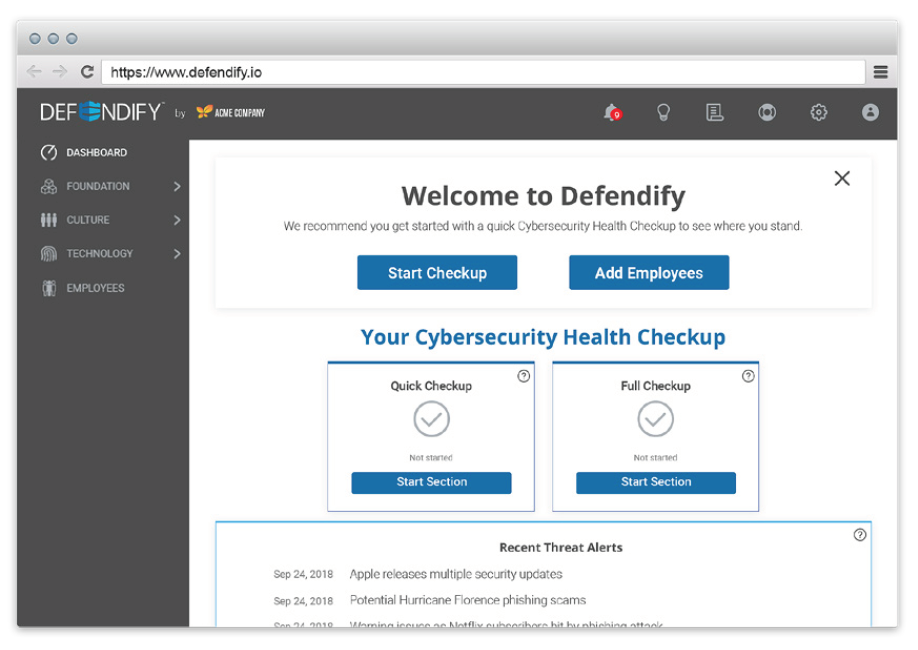Click the Quick Checkup checkmark circle

coord(431,419)
